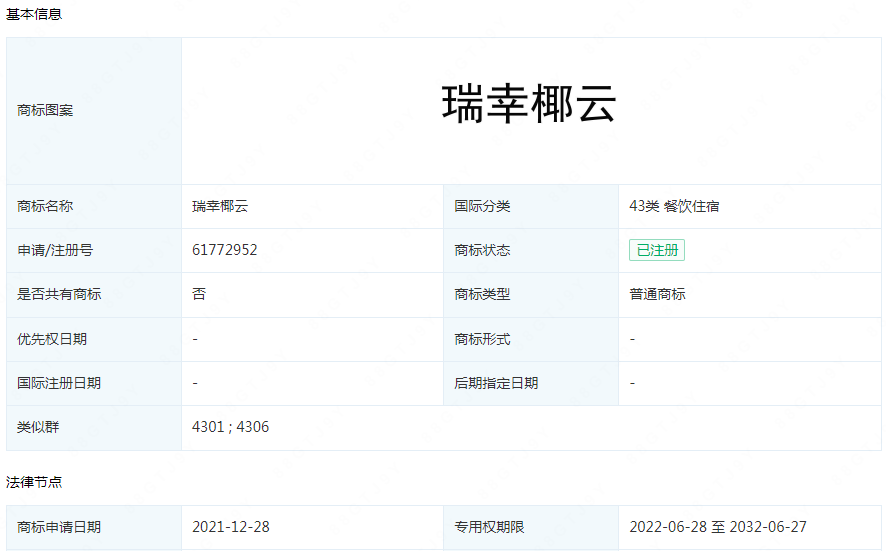
Task: Select the trademark name value 瑞幸椰云
Action: (x=220, y=206)
